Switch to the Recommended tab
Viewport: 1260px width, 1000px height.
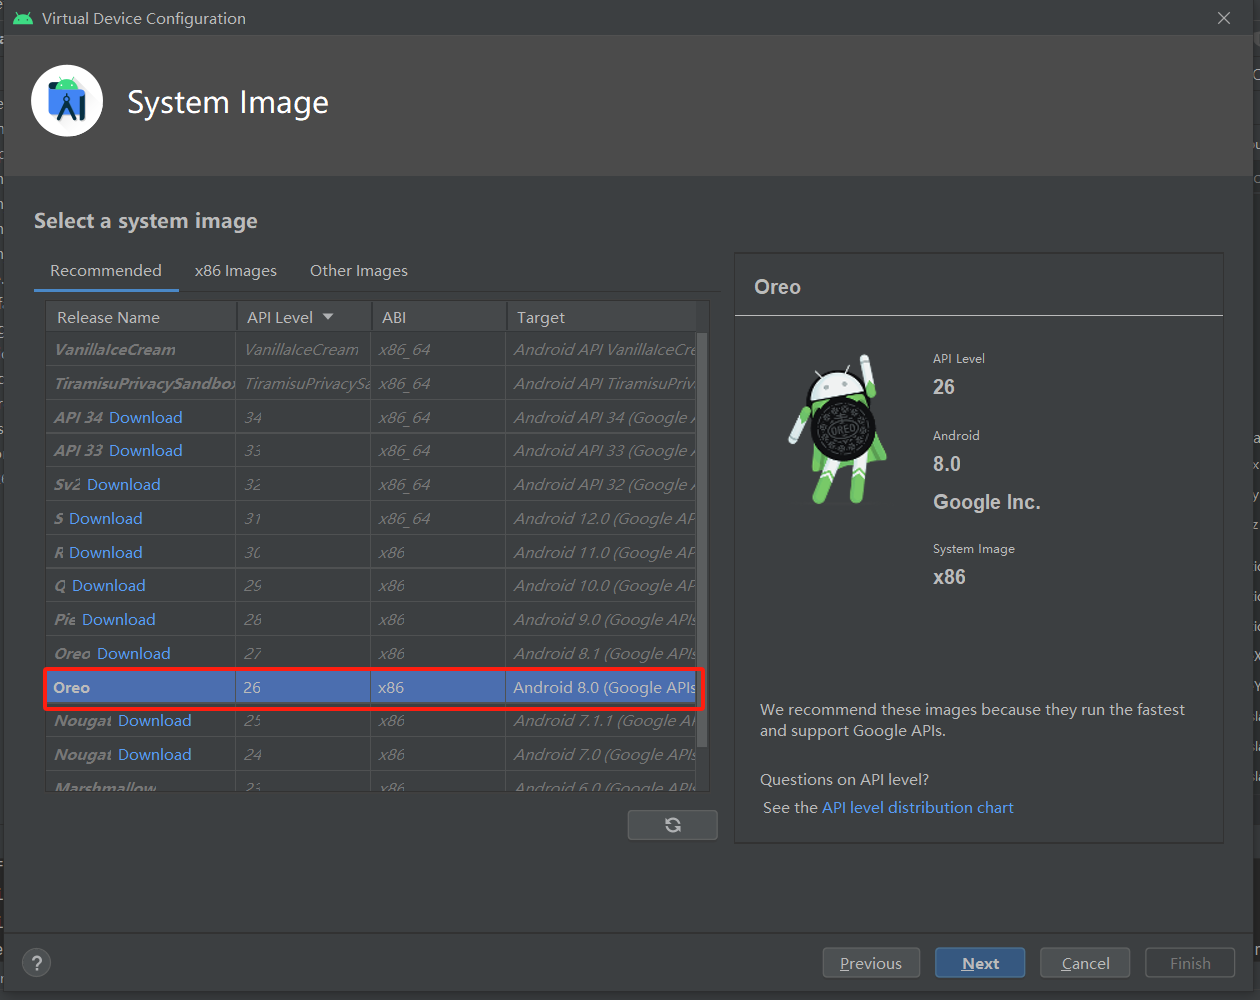(x=106, y=270)
